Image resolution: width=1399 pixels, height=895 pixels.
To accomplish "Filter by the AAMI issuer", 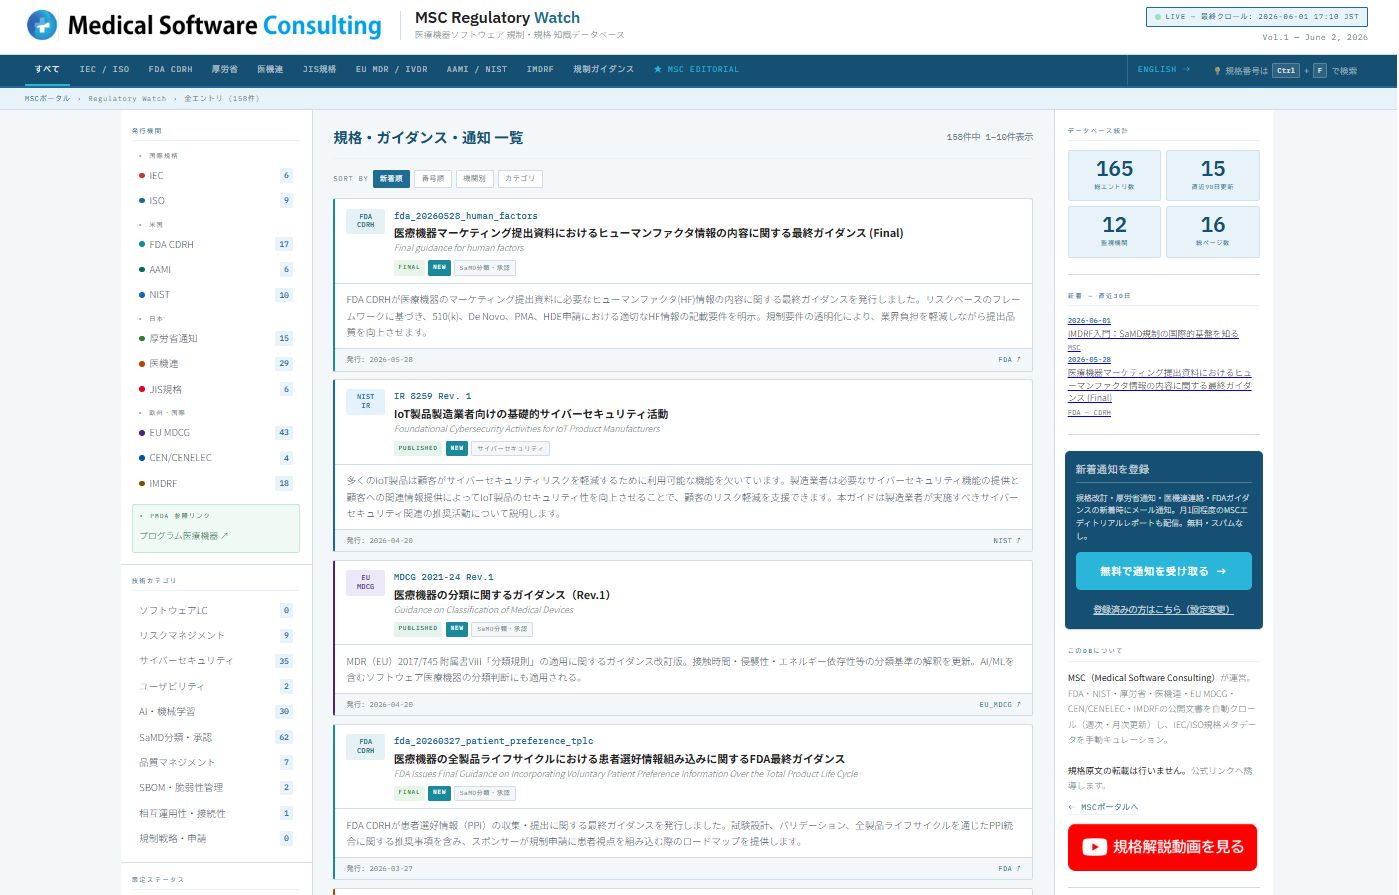I will pyautogui.click(x=215, y=270).
